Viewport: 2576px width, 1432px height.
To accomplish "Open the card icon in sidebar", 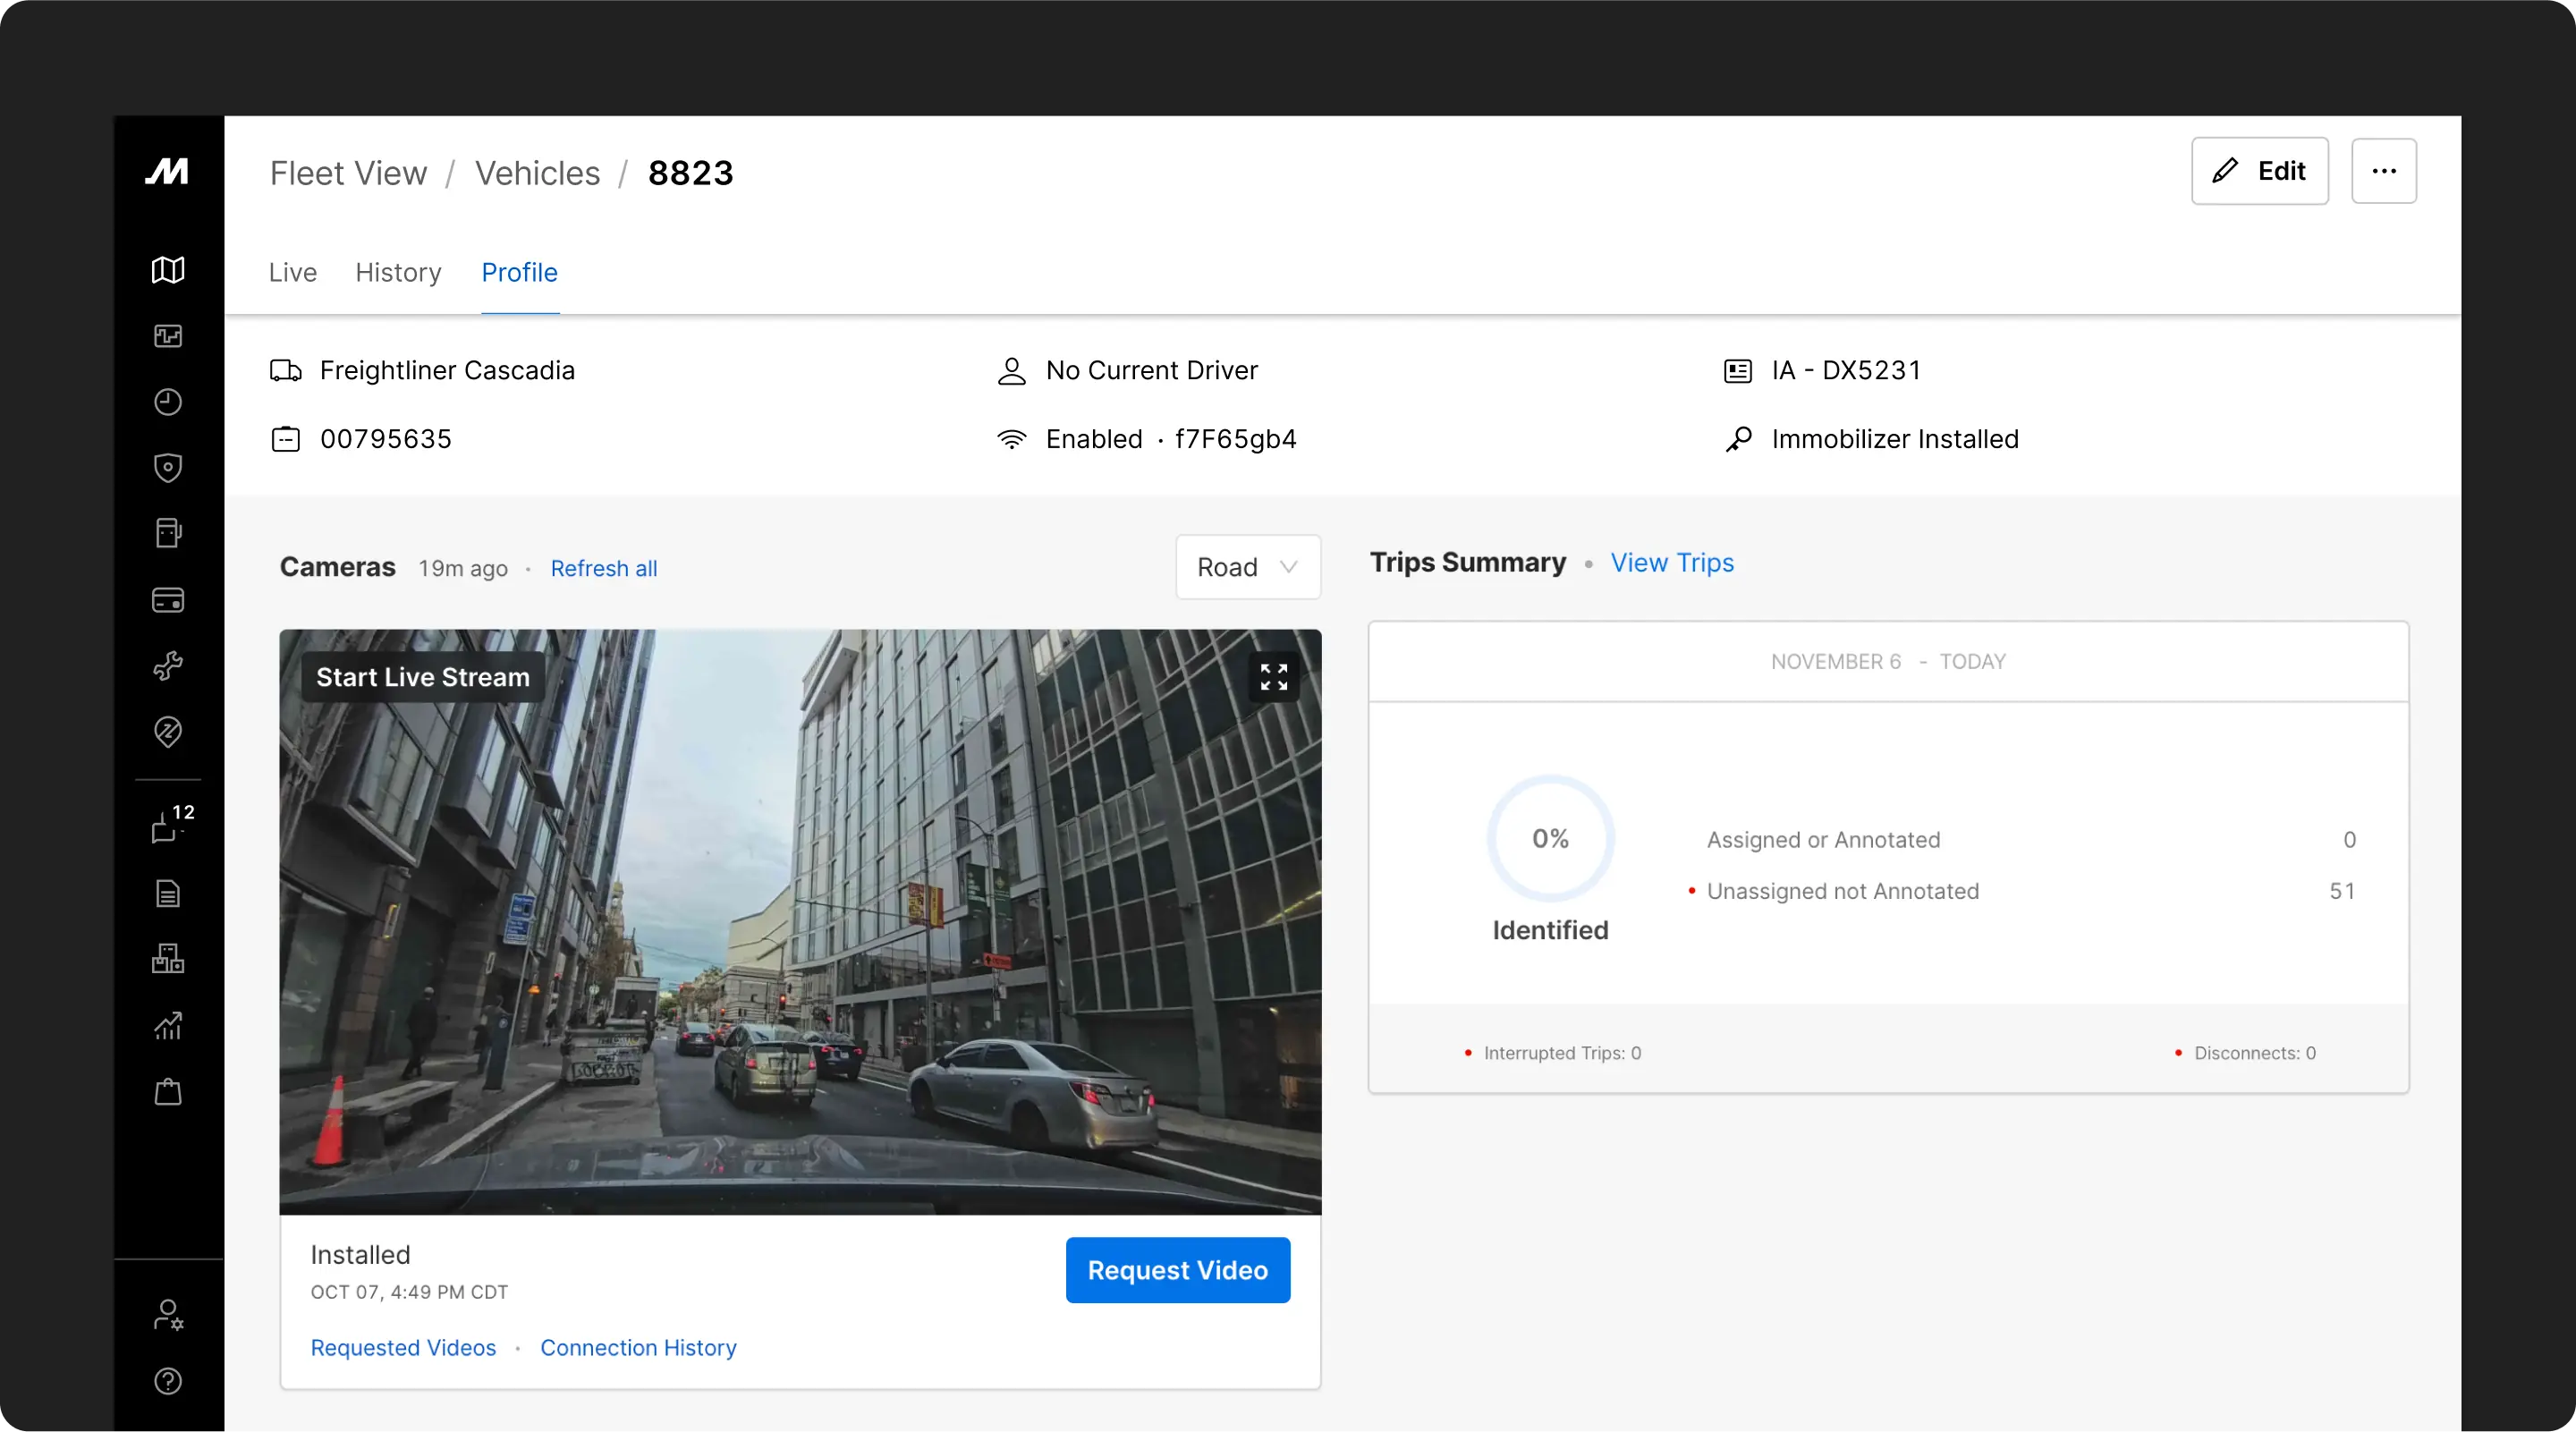I will tap(168, 600).
